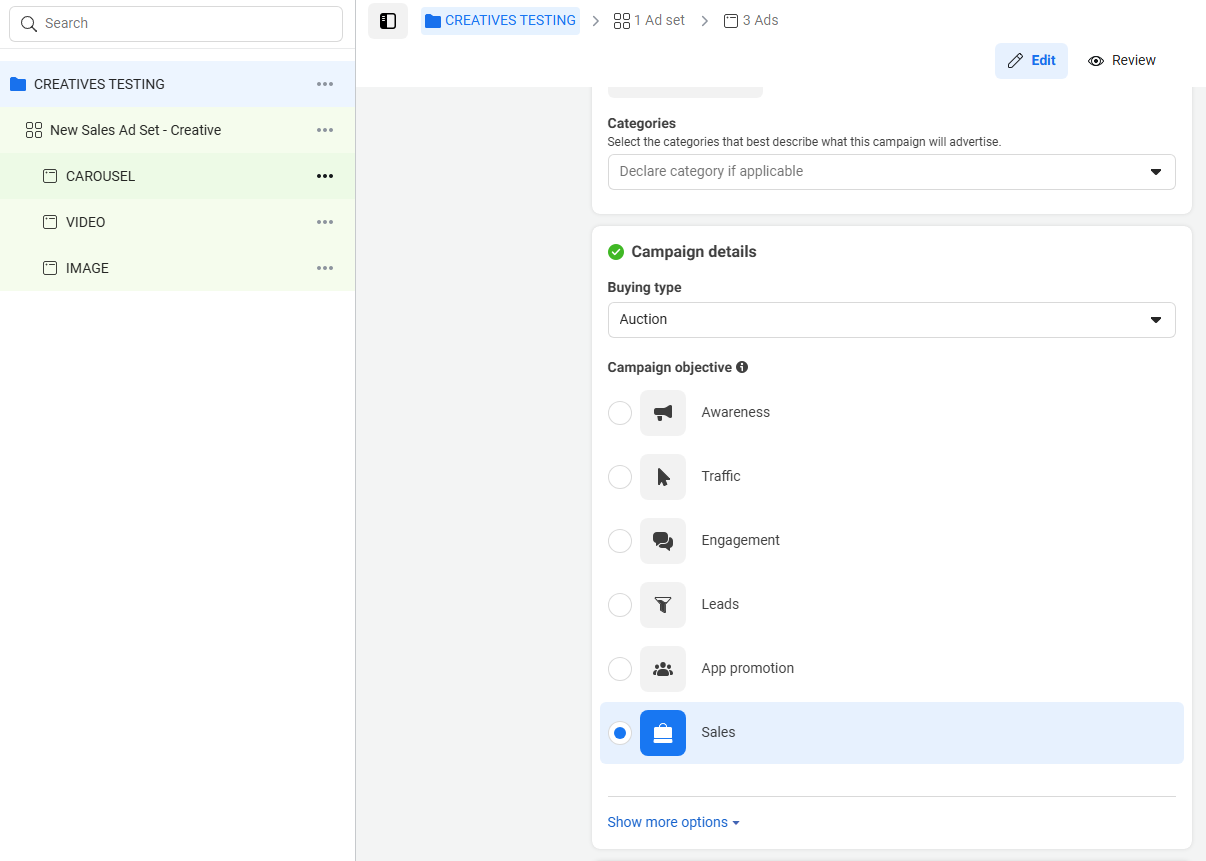The height and width of the screenshot is (861, 1206).
Task: Click the Campaign objective info icon
Action: point(742,367)
